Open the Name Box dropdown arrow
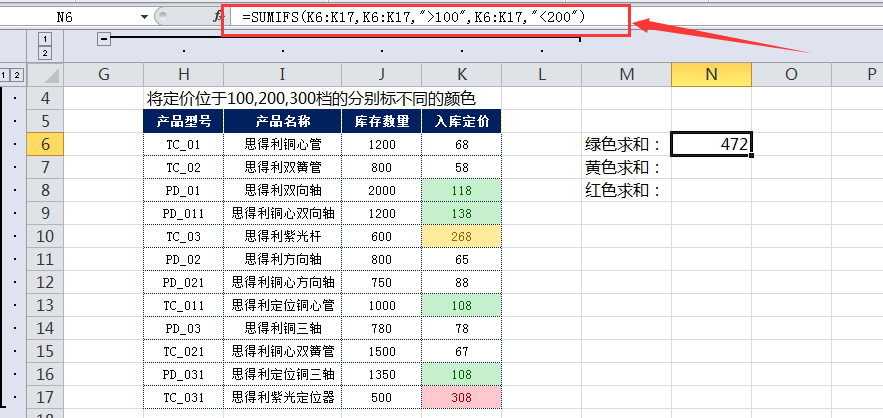The height and width of the screenshot is (418, 883). pos(144,17)
